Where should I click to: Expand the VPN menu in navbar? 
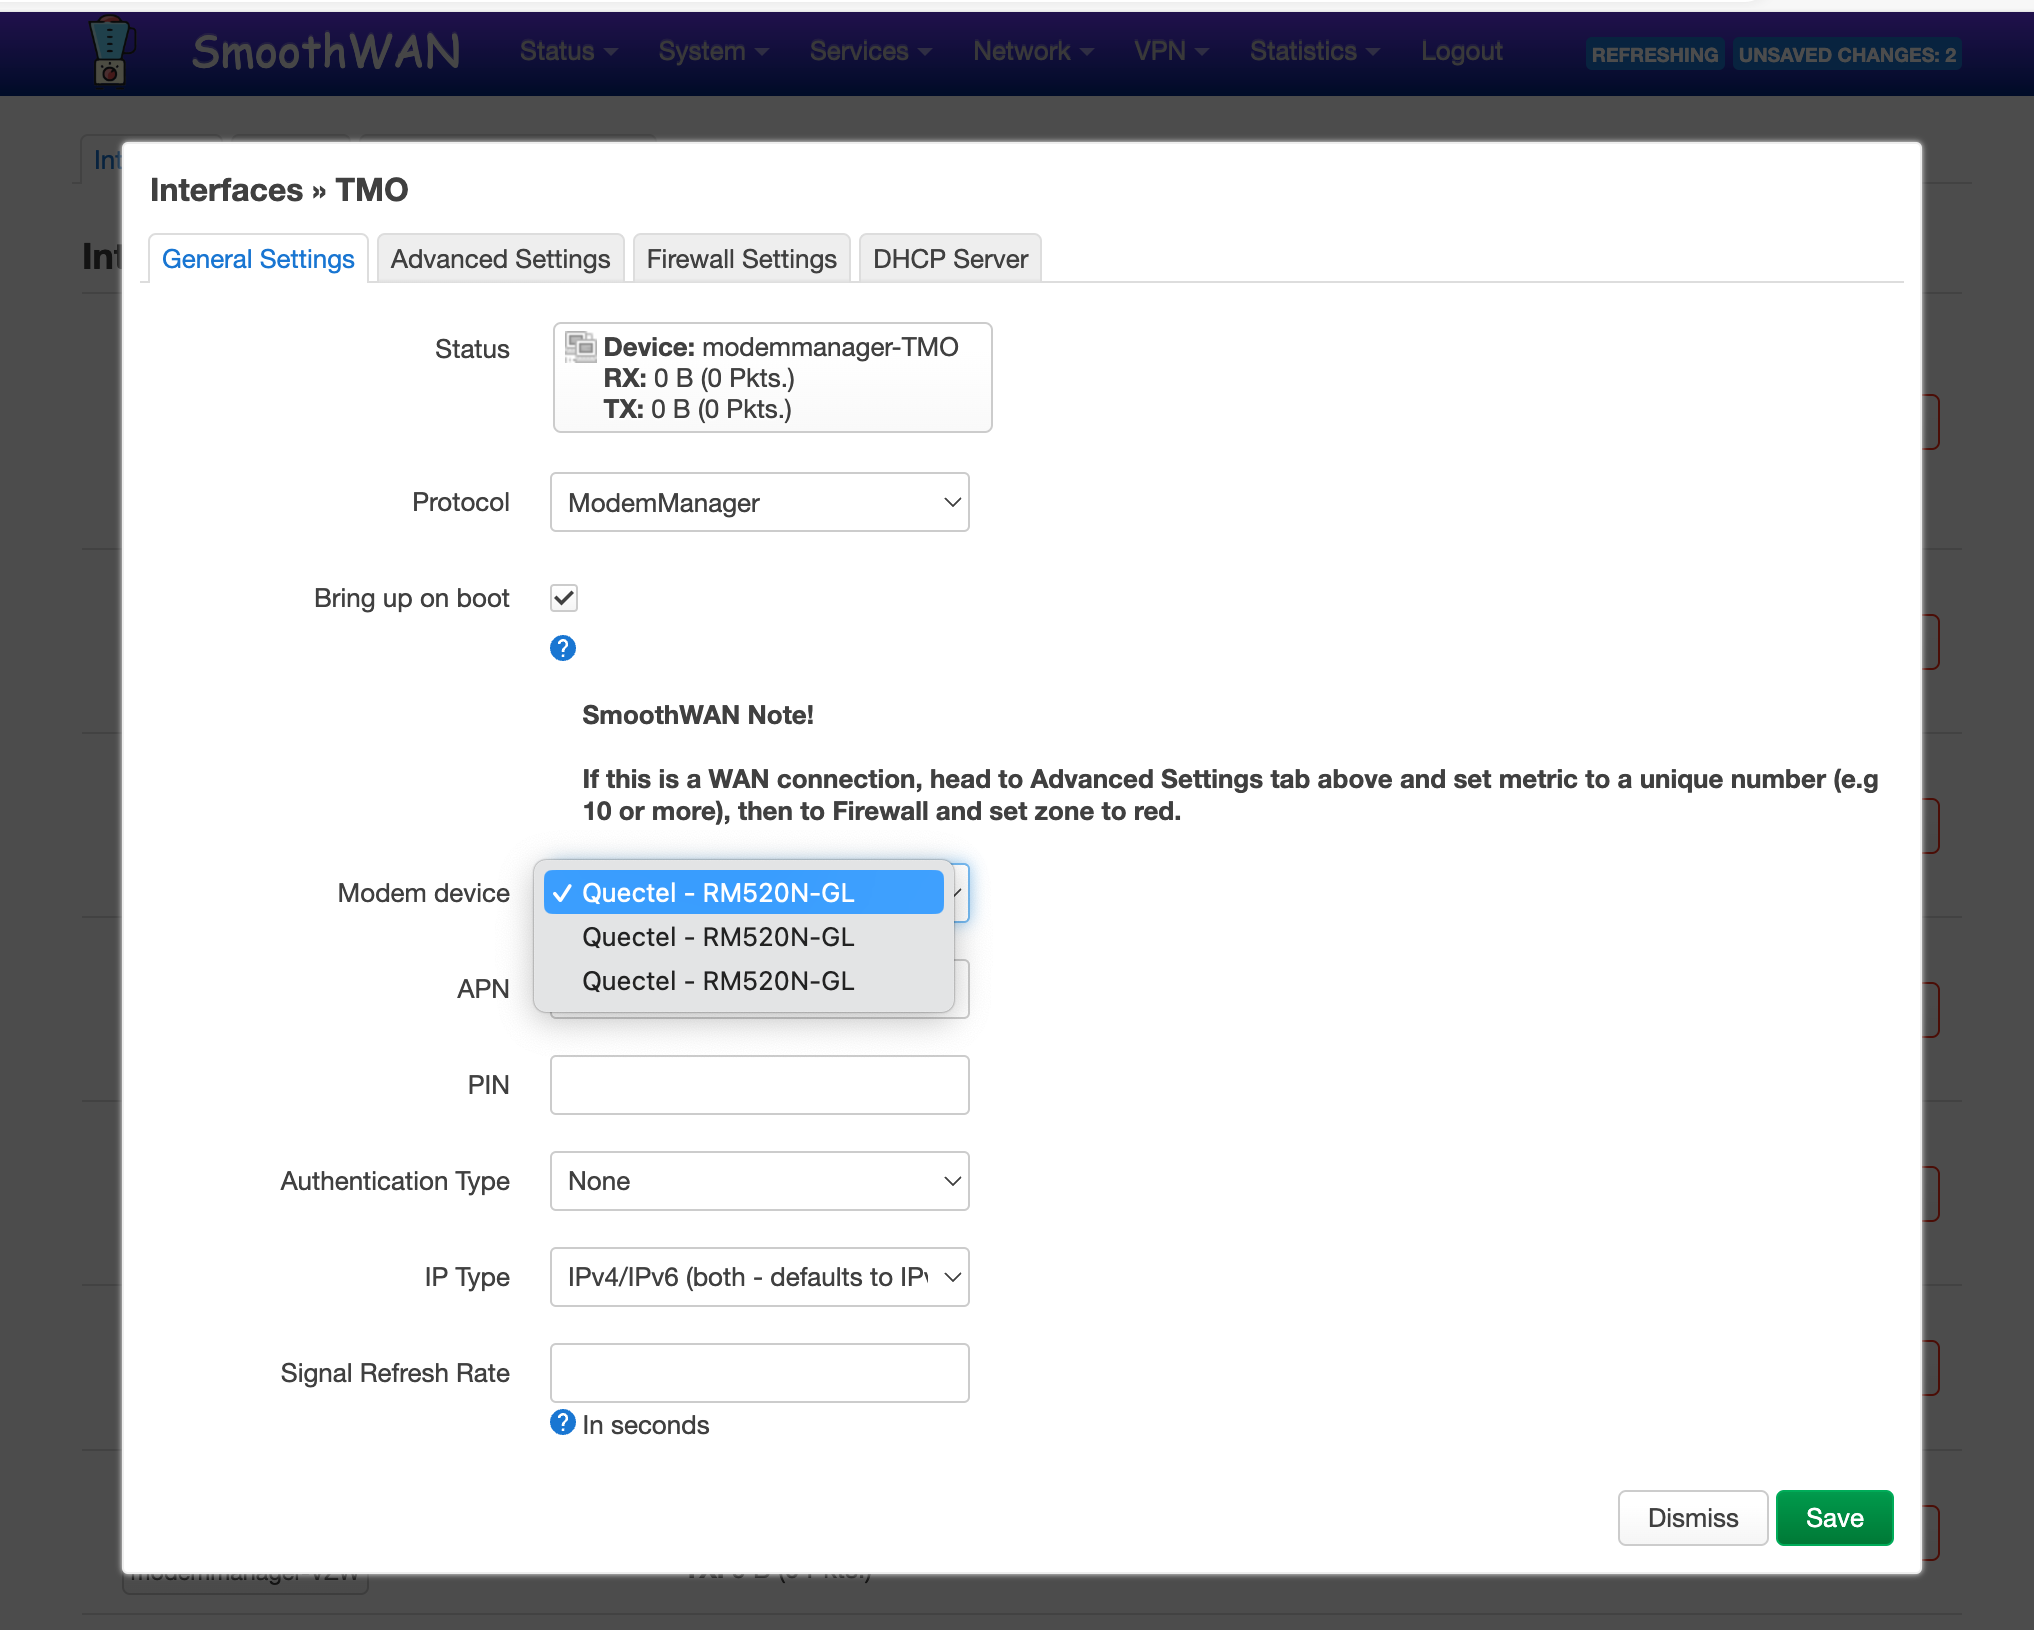pyautogui.click(x=1171, y=51)
